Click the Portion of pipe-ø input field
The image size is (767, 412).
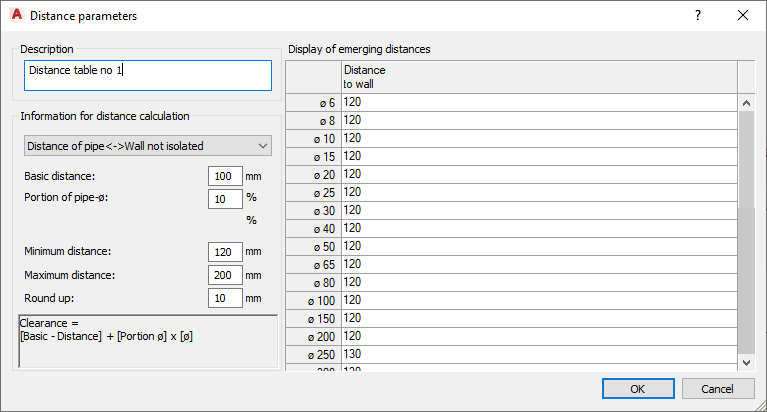tap(225, 199)
